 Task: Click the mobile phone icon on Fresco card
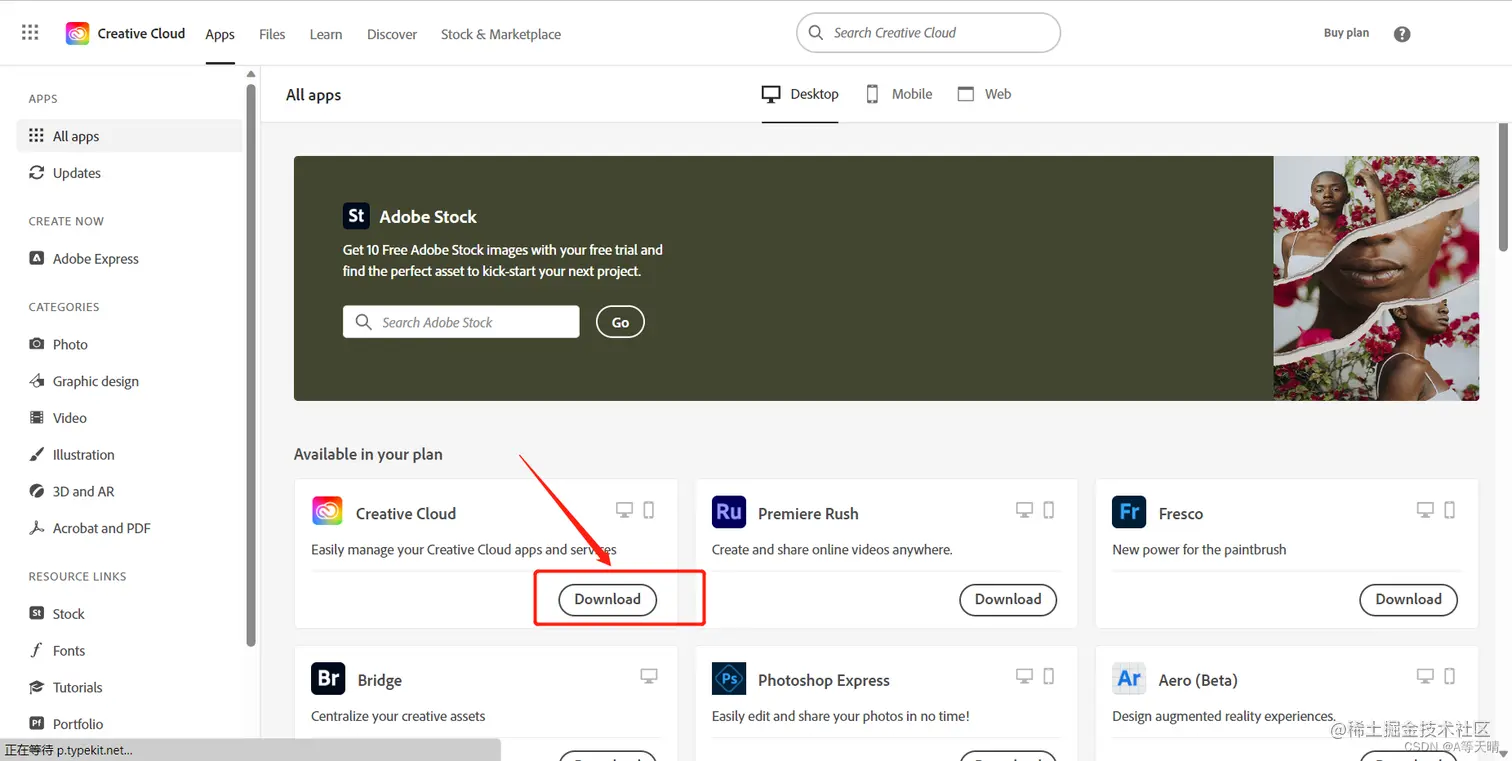click(x=1449, y=510)
